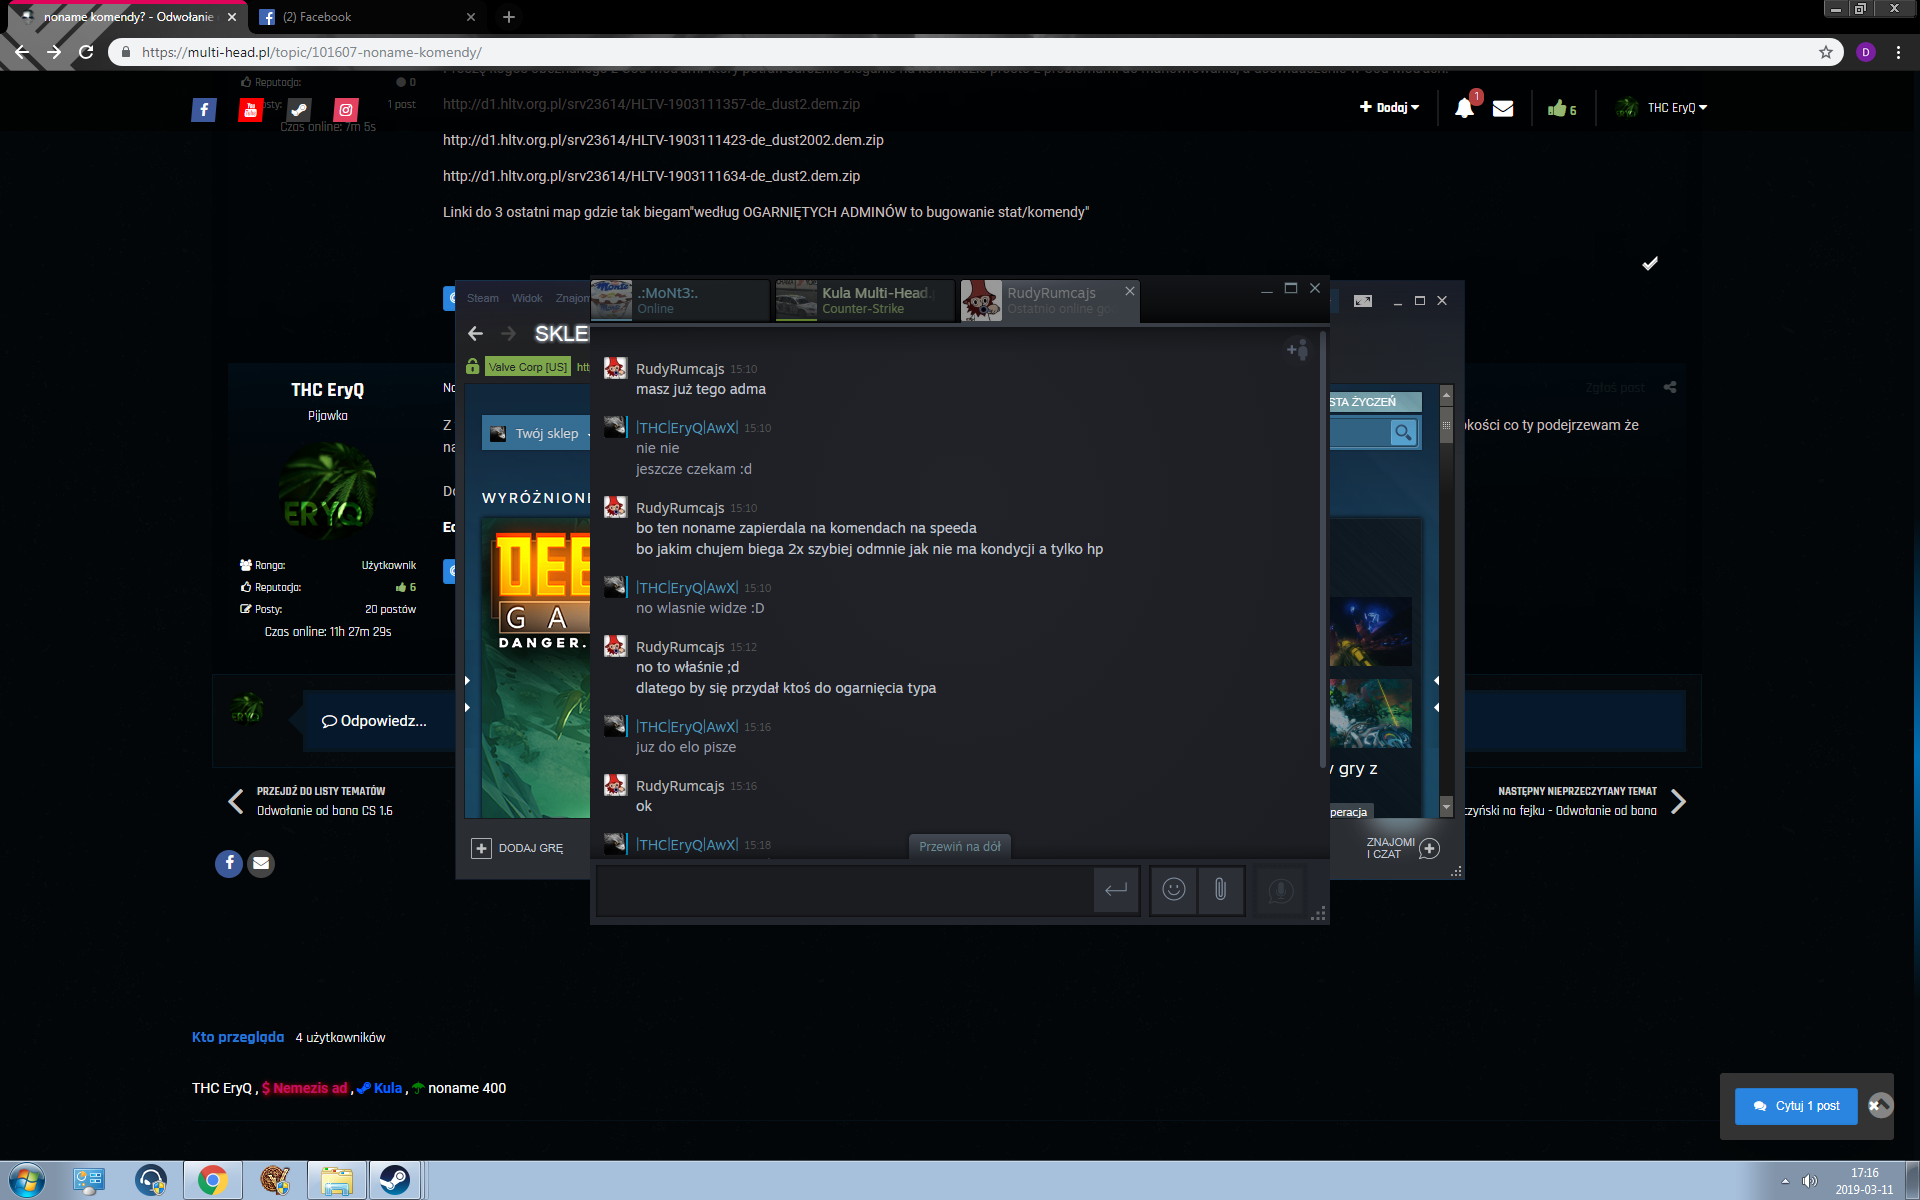Open the emoticon picker in chat

[x=1173, y=890]
